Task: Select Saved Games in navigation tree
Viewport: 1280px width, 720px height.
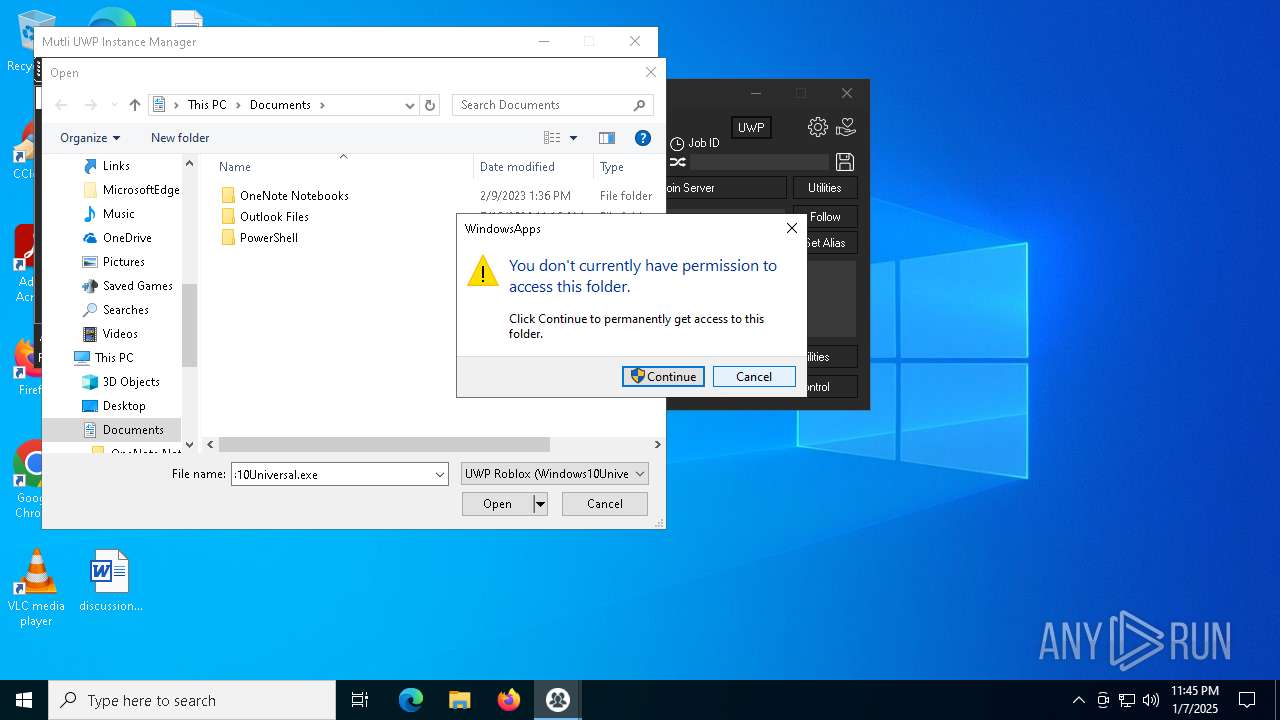Action: 137,286
